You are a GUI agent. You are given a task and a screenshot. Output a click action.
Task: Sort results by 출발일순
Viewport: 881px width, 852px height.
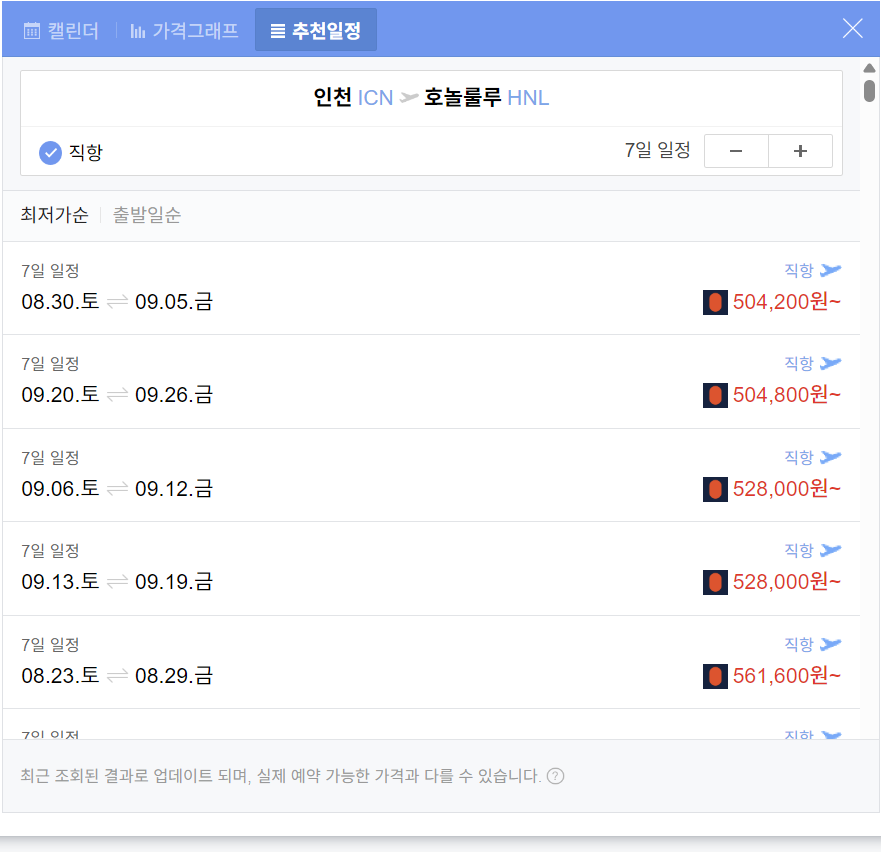[147, 215]
